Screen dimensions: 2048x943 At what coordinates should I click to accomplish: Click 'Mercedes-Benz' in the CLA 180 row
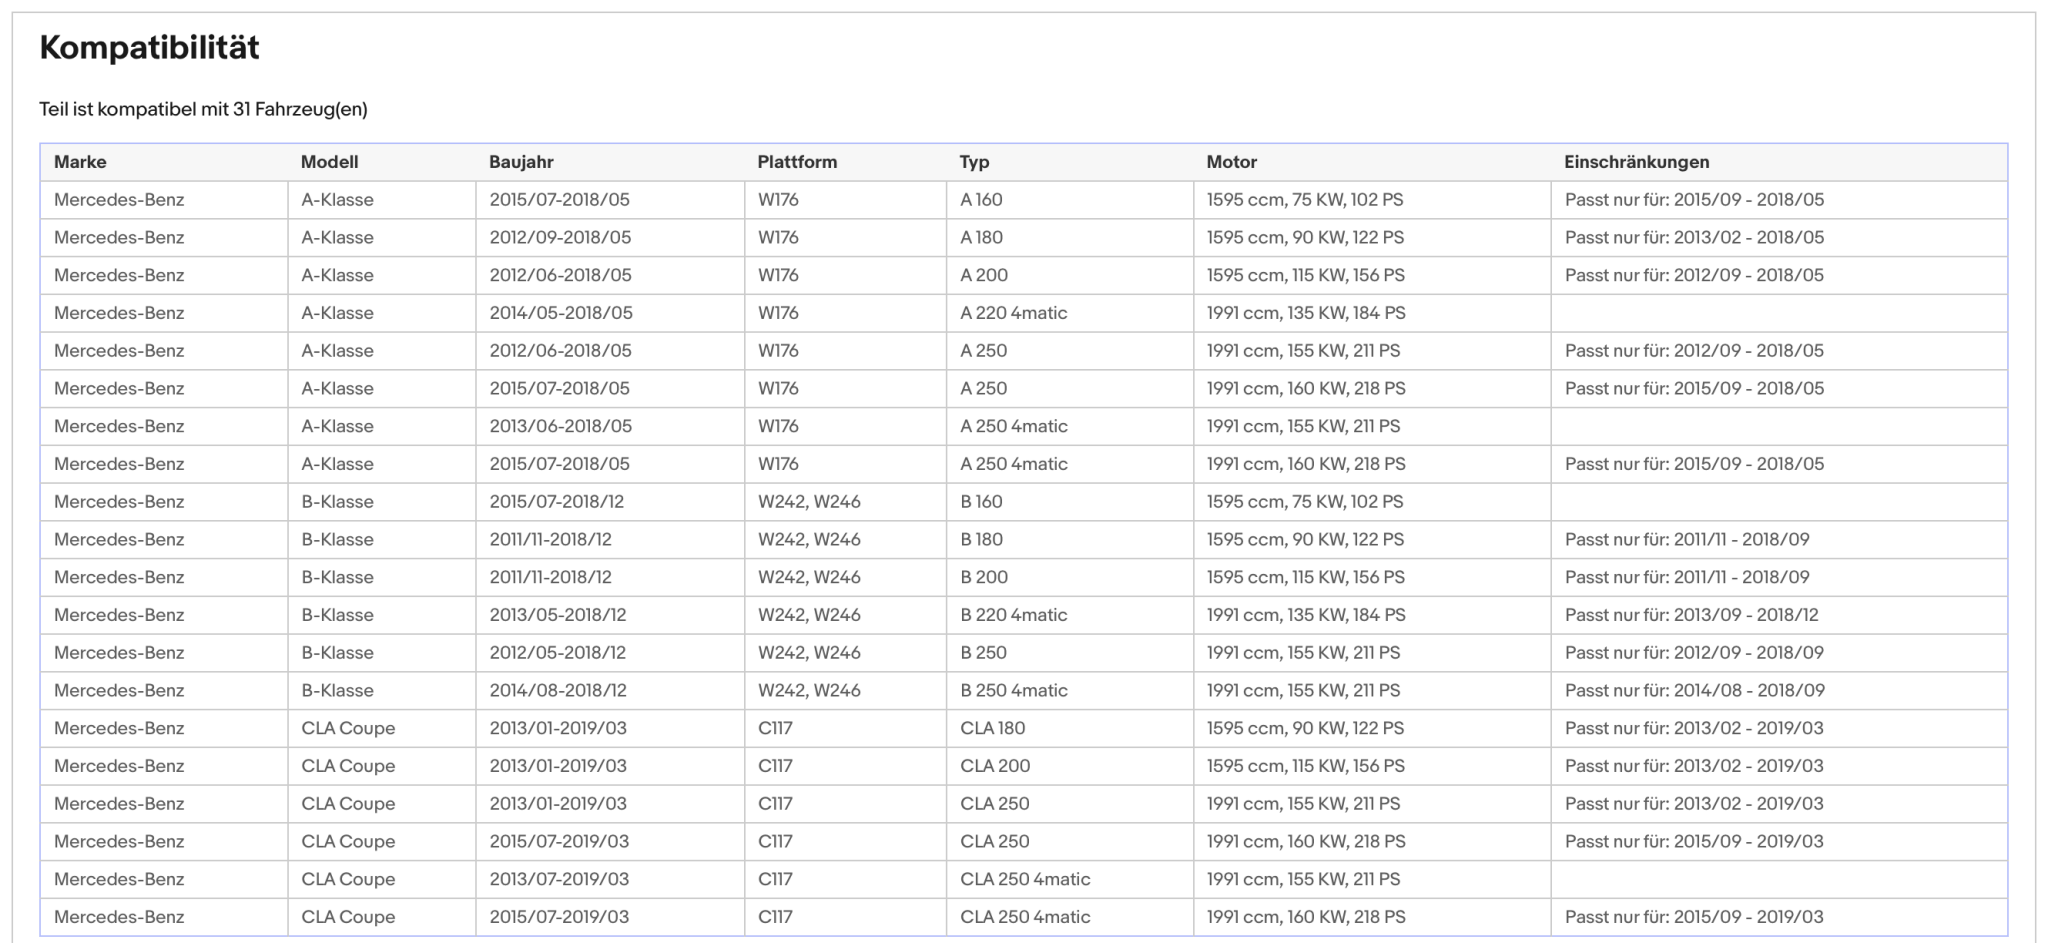pos(119,728)
